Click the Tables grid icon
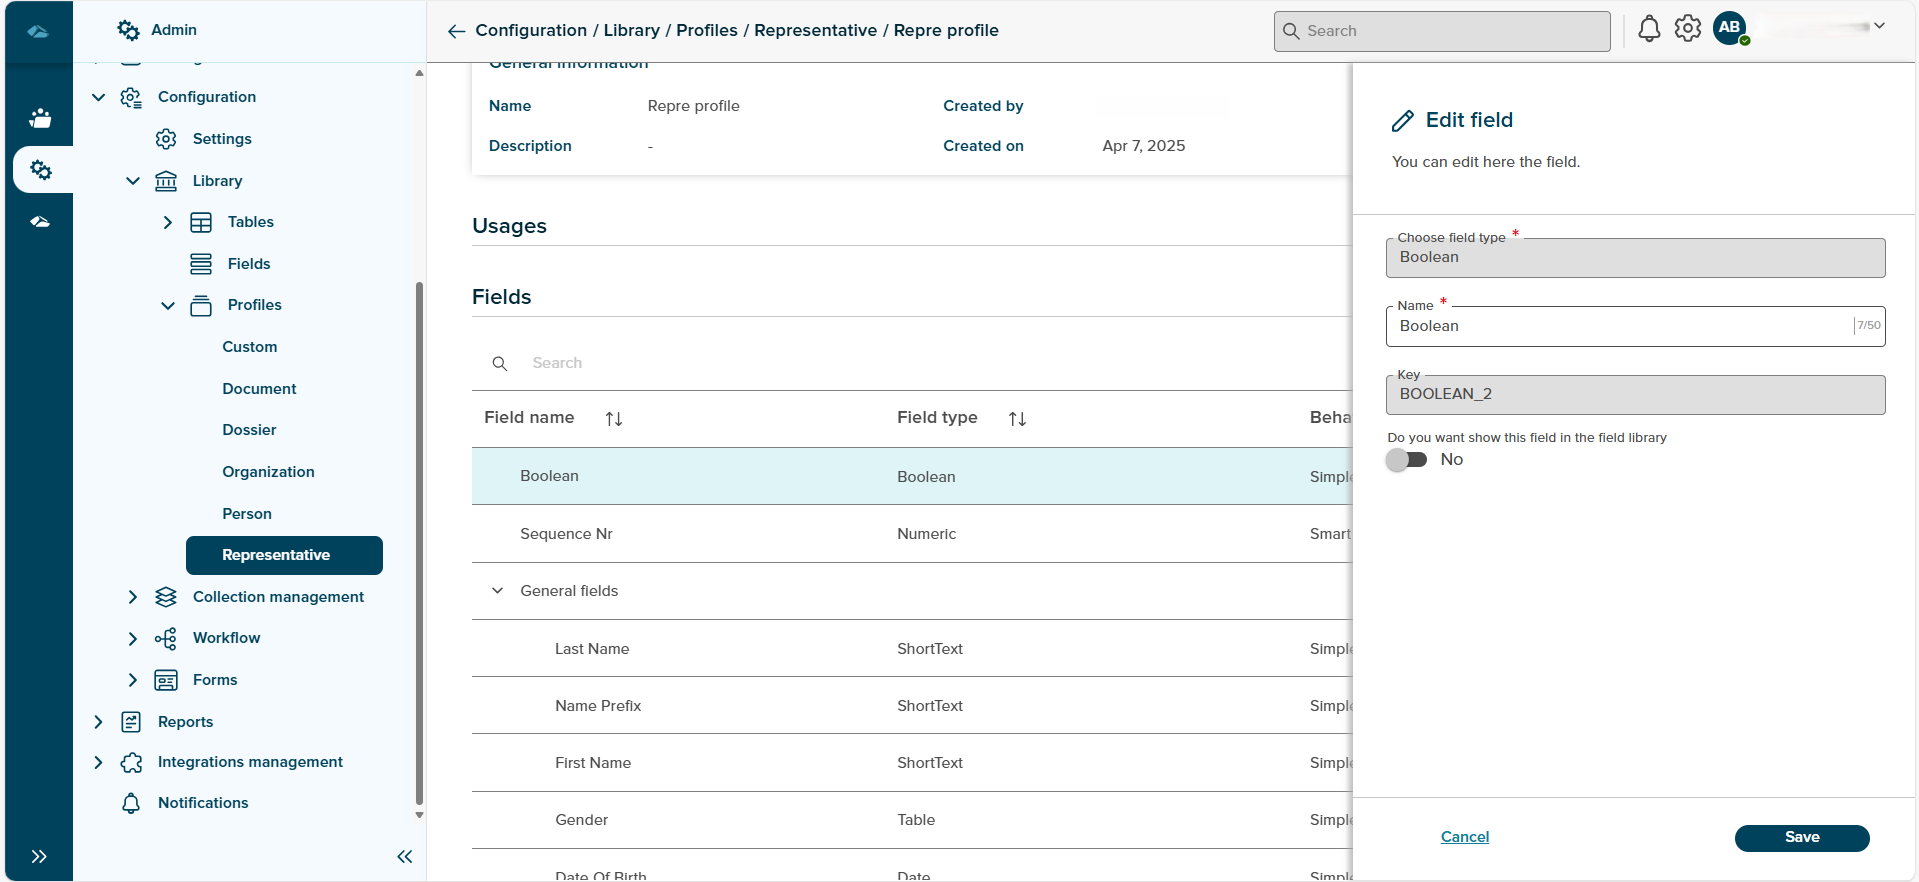This screenshot has width=1919, height=882. point(201,222)
